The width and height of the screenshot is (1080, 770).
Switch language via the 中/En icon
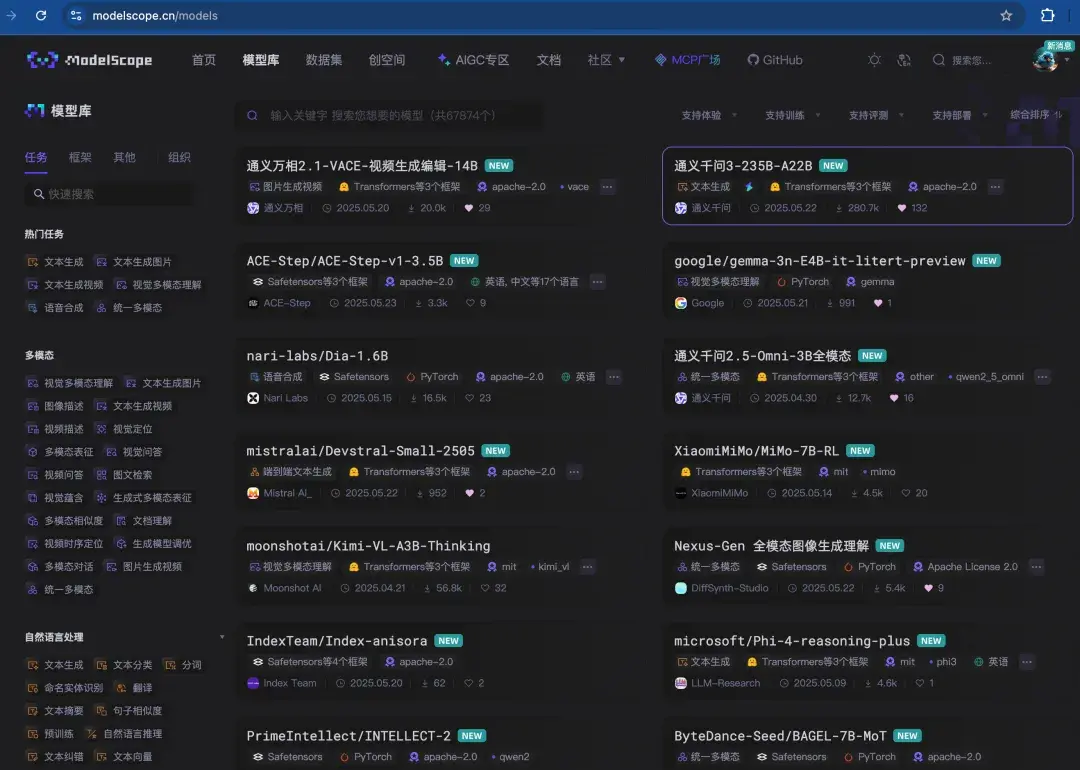pyautogui.click(x=904, y=60)
